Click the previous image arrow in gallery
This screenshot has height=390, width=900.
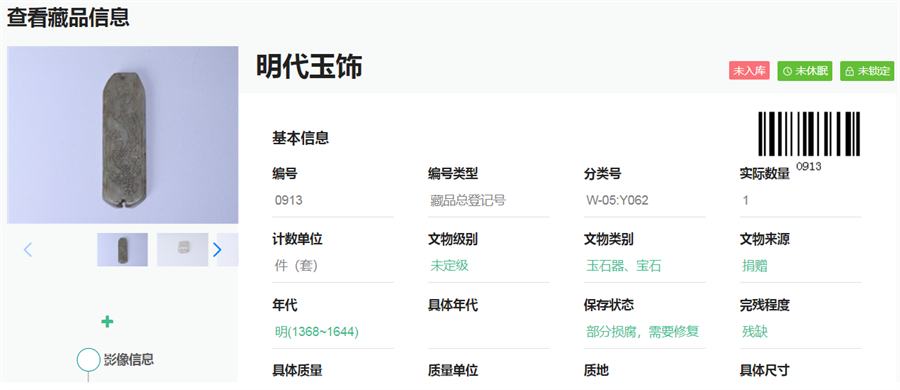(28, 250)
